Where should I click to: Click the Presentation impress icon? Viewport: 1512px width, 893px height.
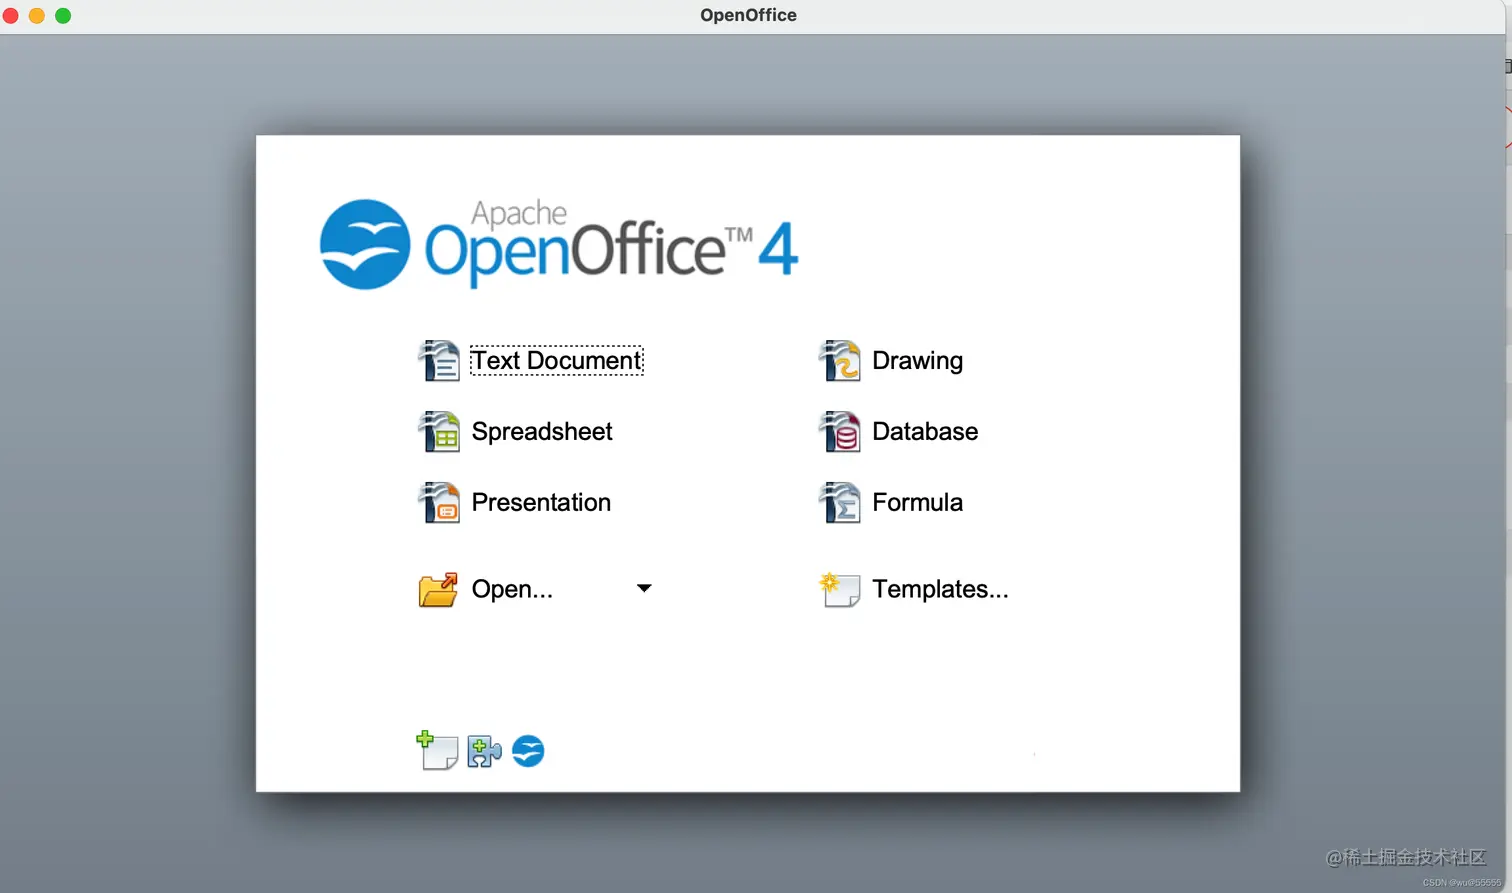tap(438, 502)
